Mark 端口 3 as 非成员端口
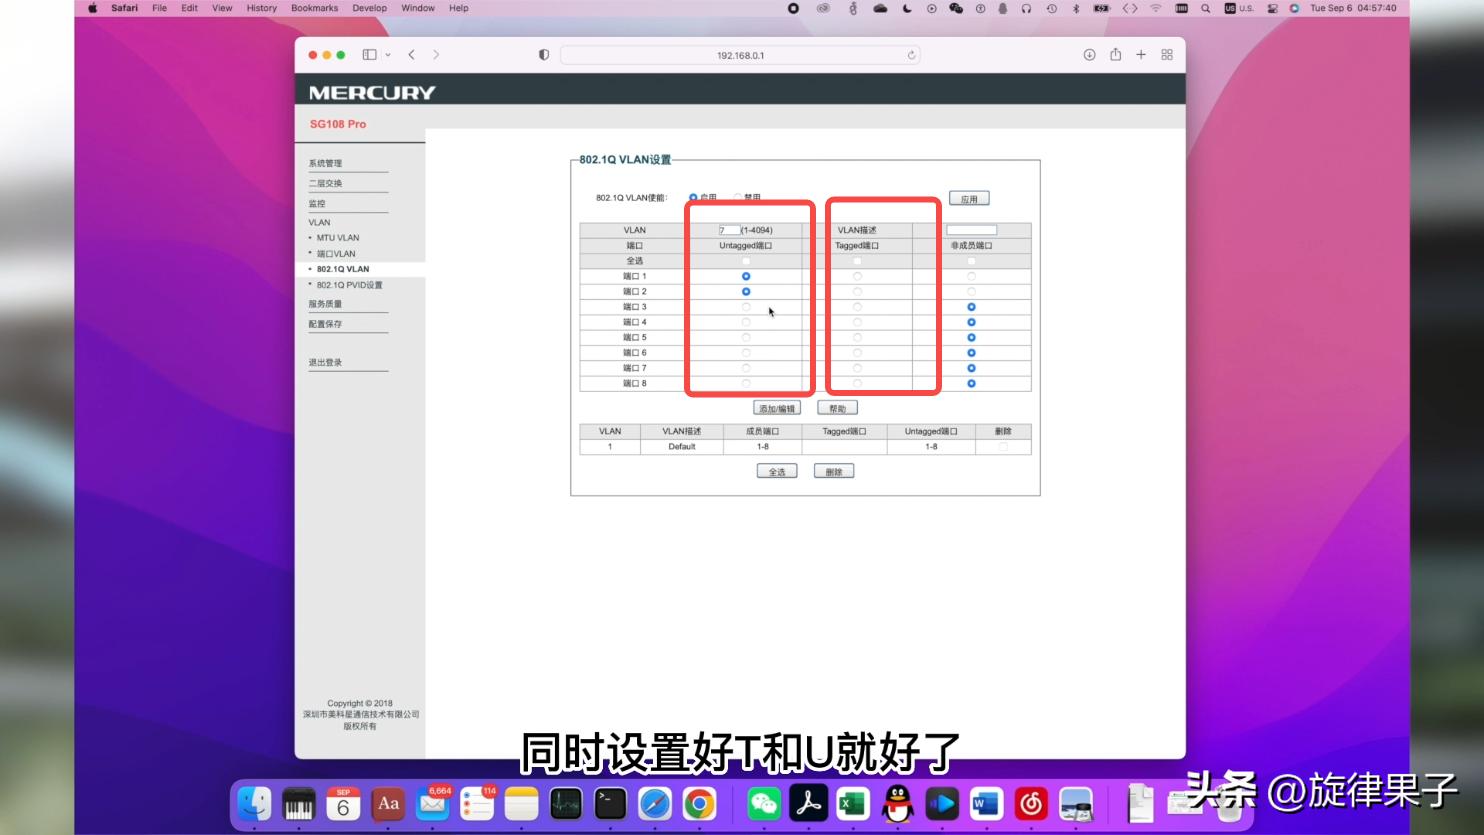 pos(969,306)
